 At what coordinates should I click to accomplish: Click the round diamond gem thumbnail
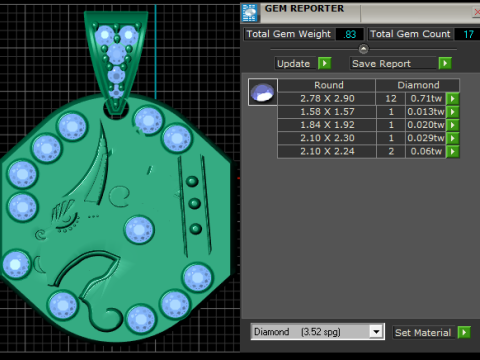(263, 92)
